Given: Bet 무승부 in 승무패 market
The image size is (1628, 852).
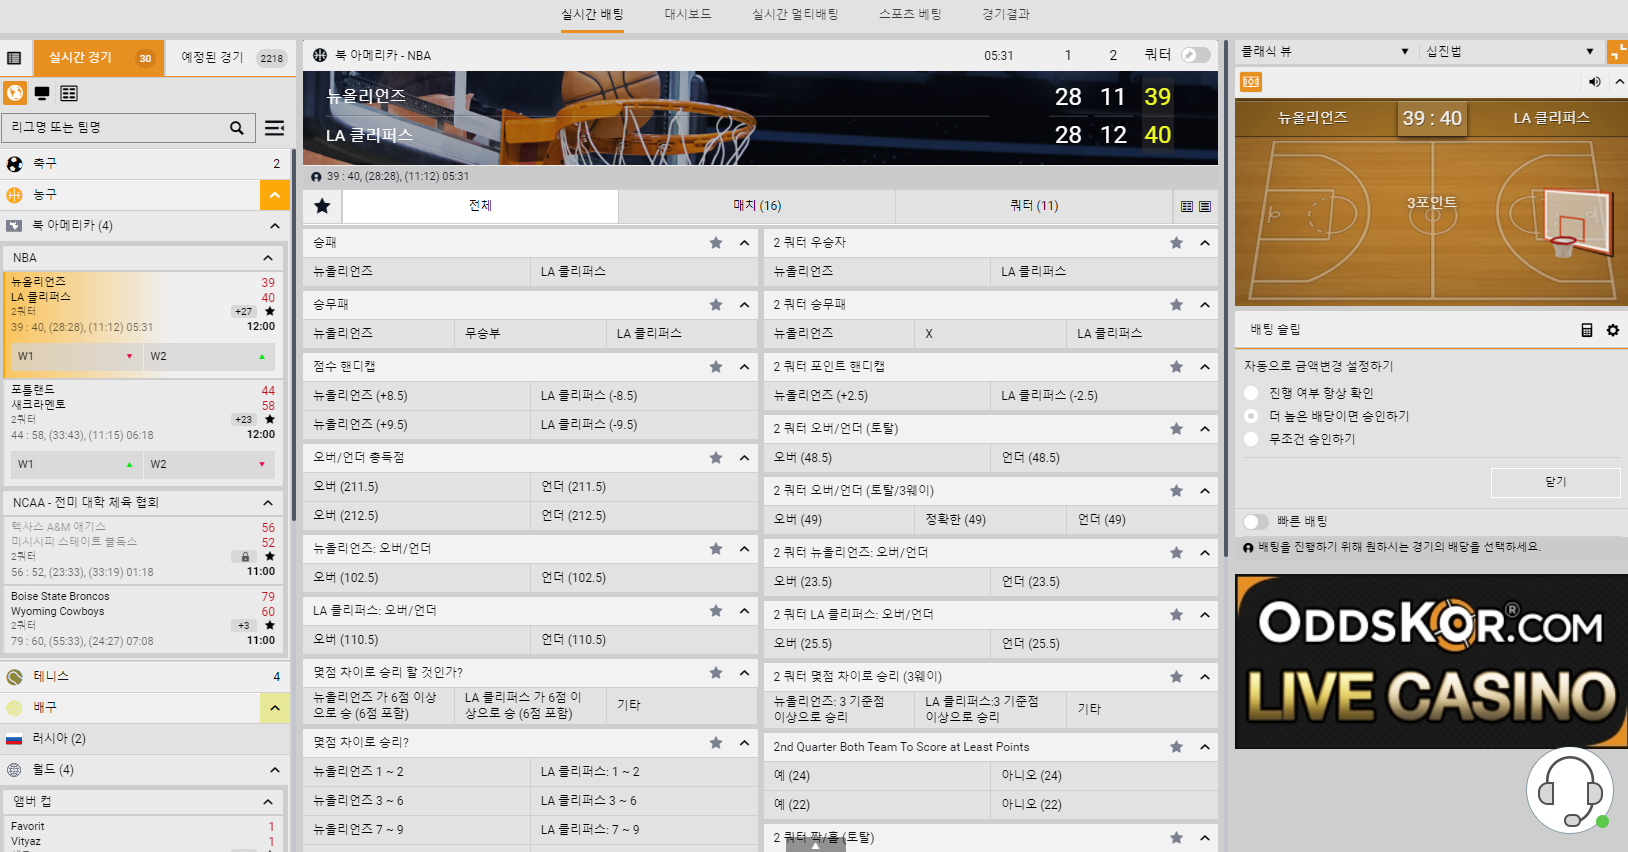Looking at the screenshot, I should tap(530, 334).
